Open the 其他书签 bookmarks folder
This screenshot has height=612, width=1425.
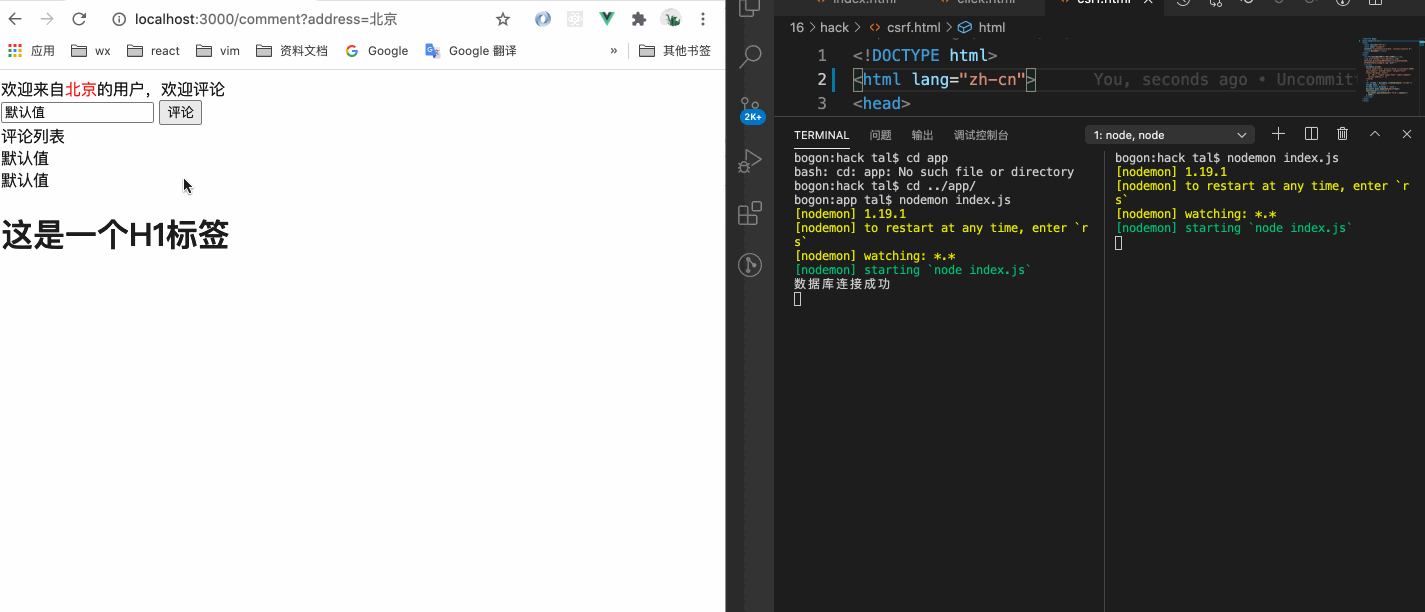[x=675, y=50]
